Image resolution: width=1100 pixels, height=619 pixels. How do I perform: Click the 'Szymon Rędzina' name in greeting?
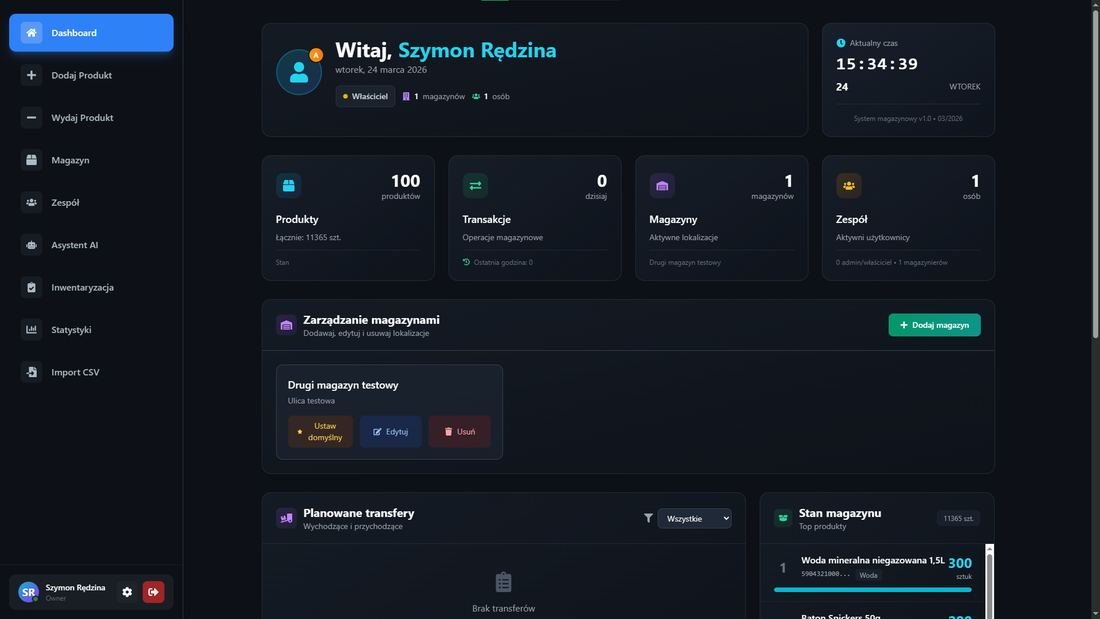click(x=477, y=50)
